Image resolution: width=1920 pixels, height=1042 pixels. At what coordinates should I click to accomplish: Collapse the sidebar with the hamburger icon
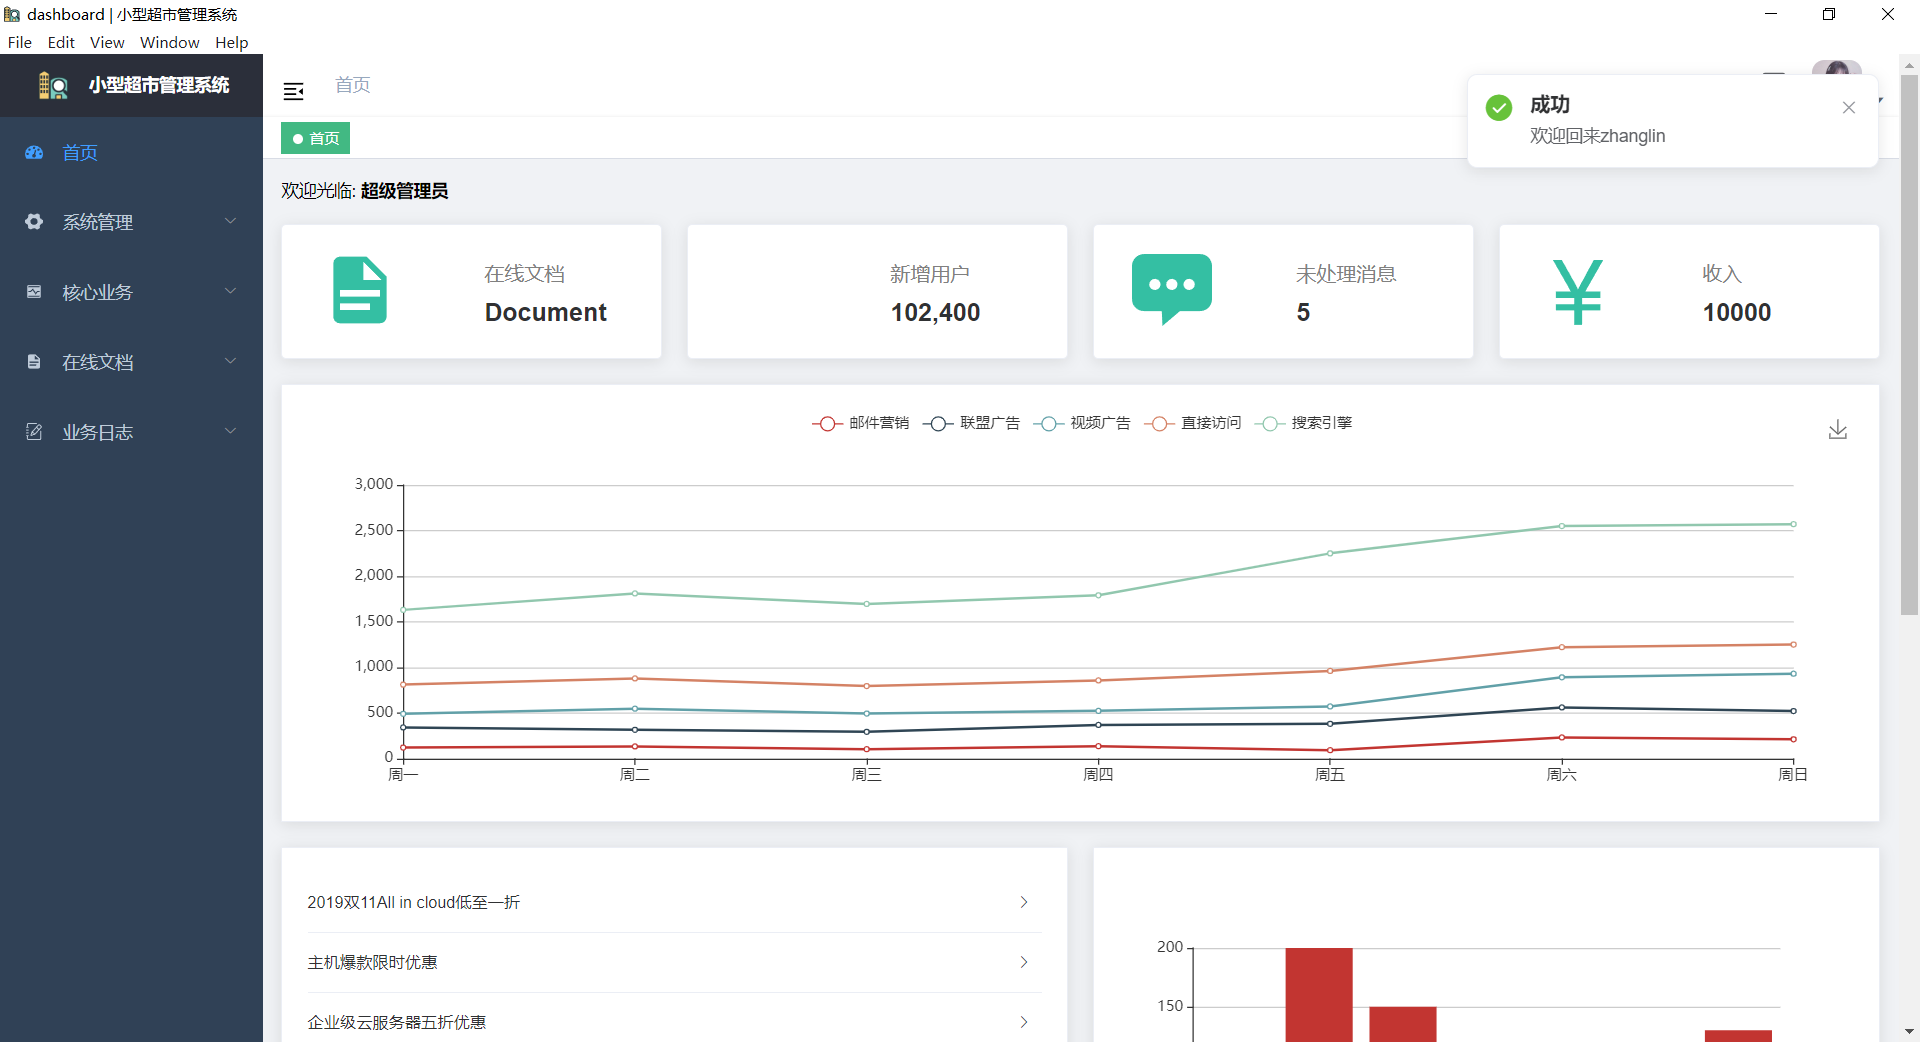click(293, 92)
